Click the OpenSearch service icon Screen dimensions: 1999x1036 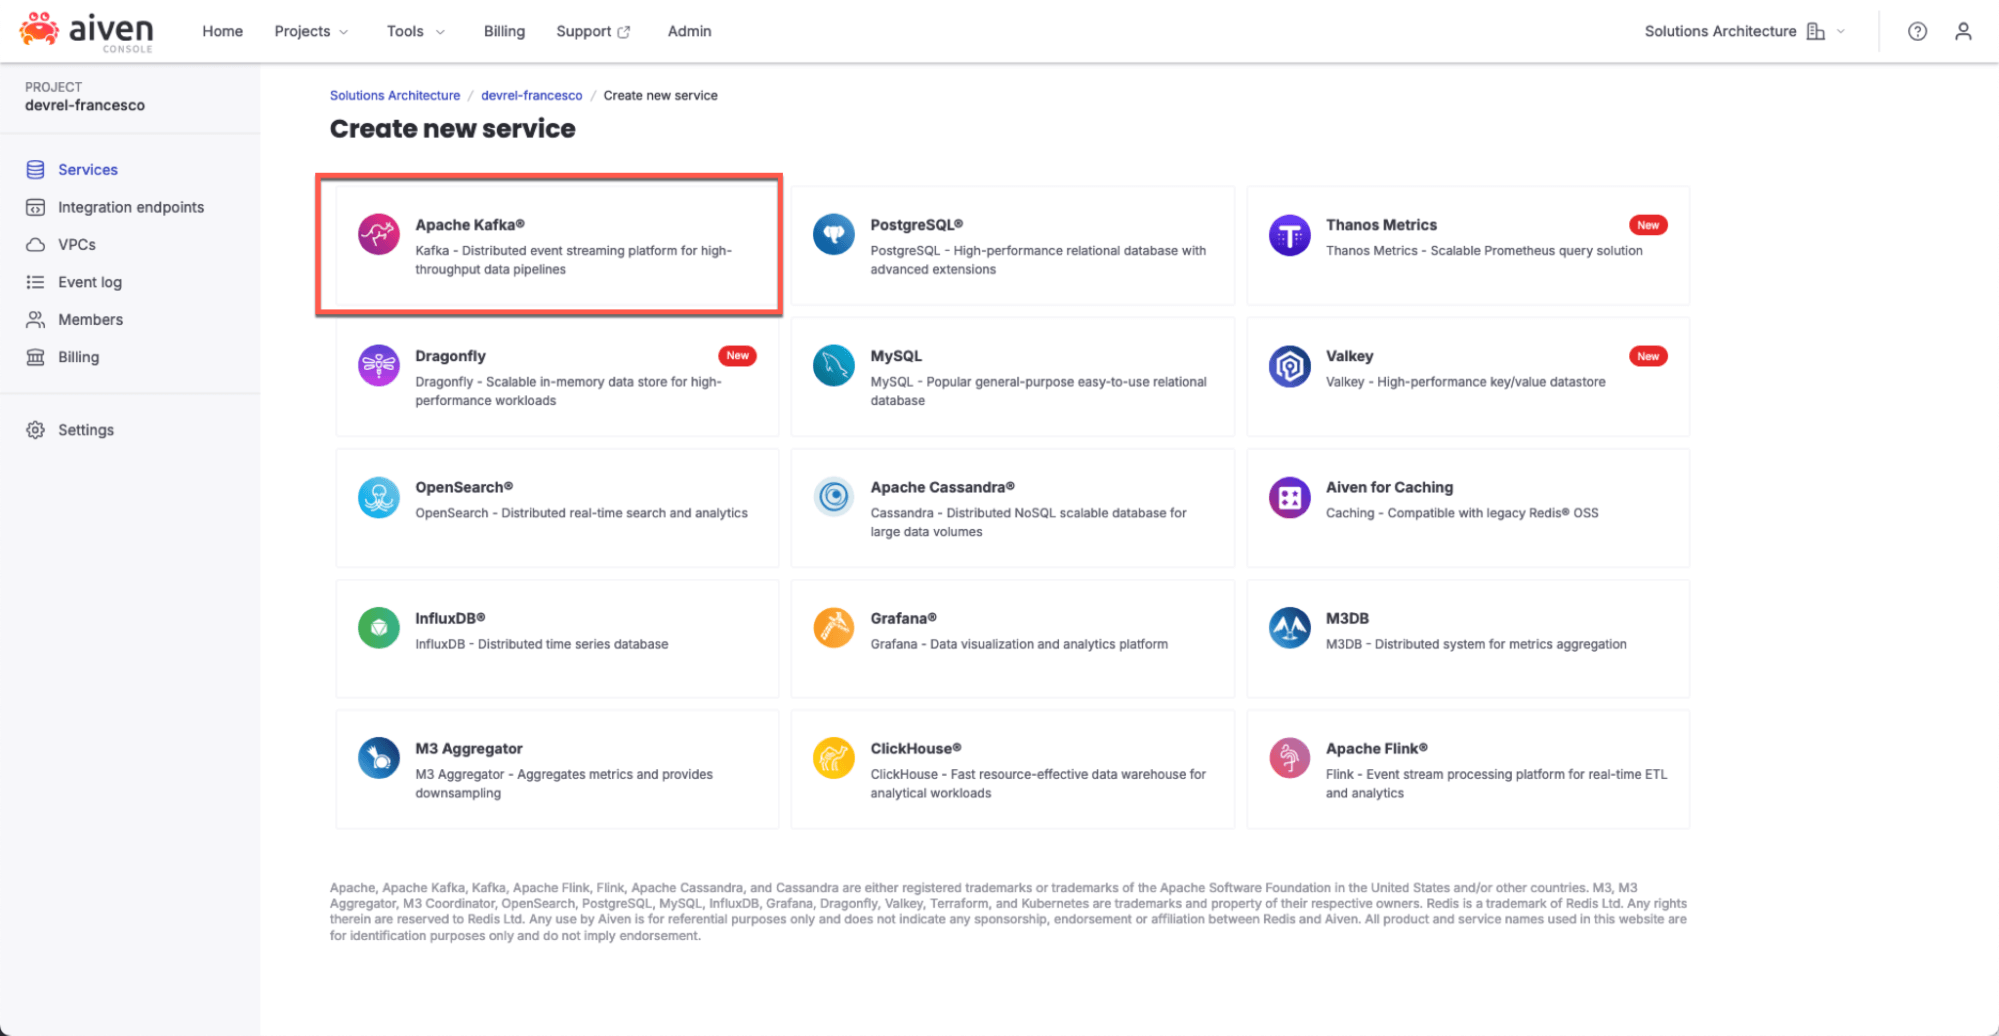tap(379, 497)
